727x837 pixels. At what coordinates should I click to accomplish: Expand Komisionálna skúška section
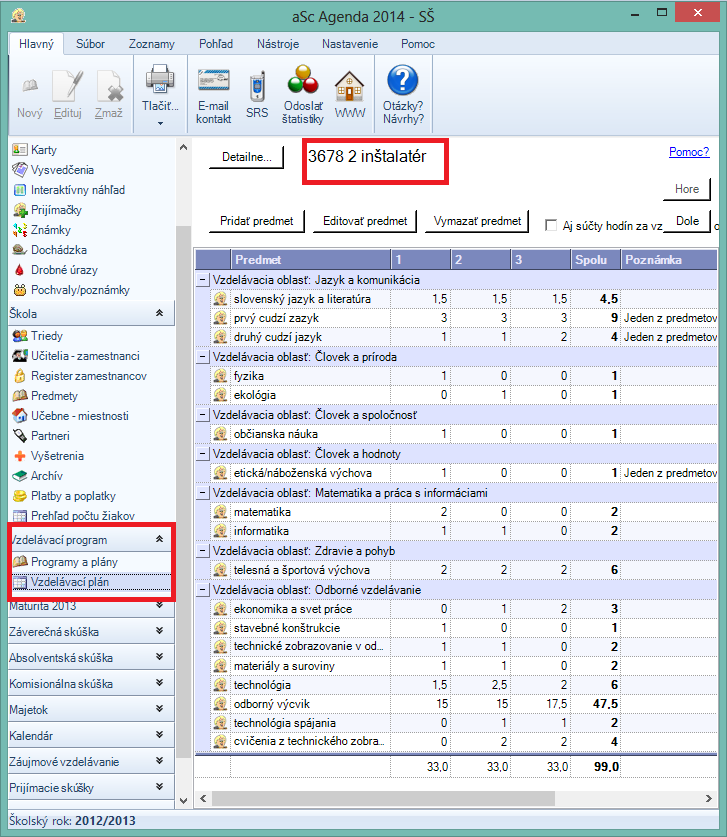159,683
